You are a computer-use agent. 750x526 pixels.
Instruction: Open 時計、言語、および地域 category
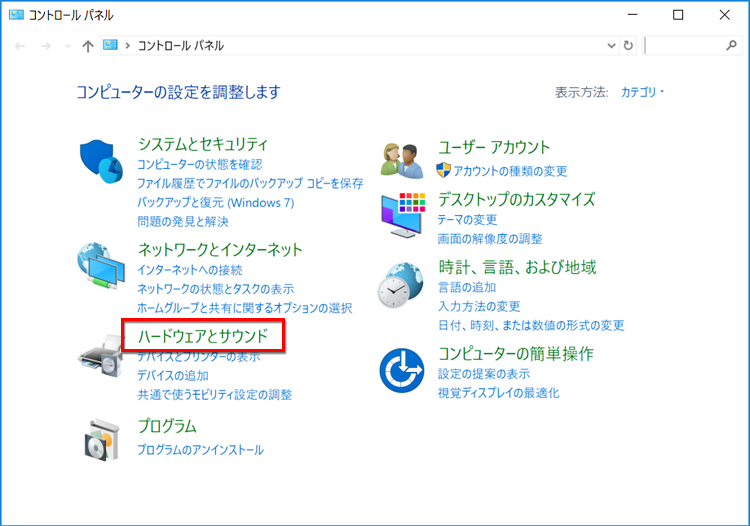tap(517, 267)
